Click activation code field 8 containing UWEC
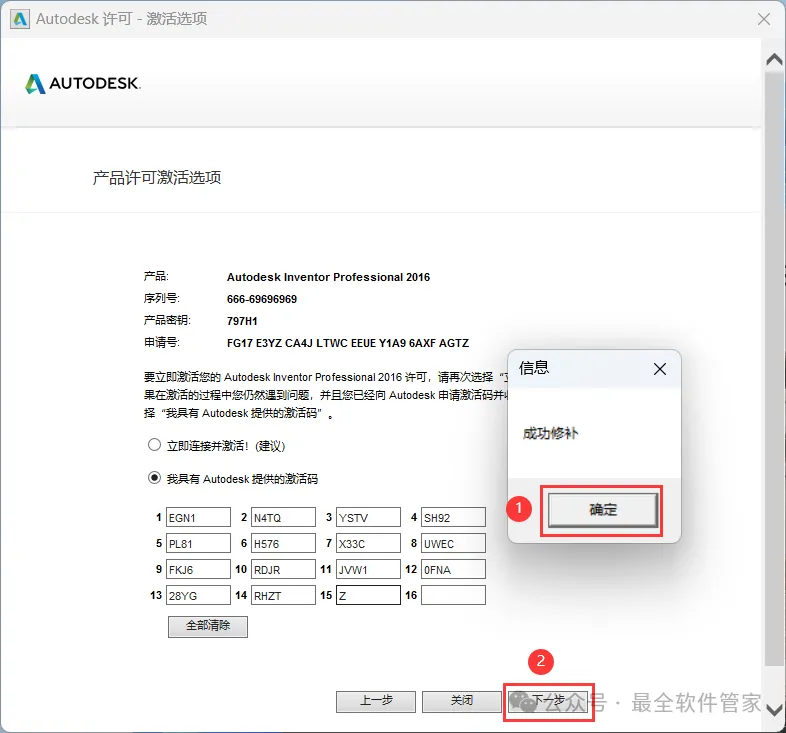Image resolution: width=786 pixels, height=733 pixels. pos(454,543)
